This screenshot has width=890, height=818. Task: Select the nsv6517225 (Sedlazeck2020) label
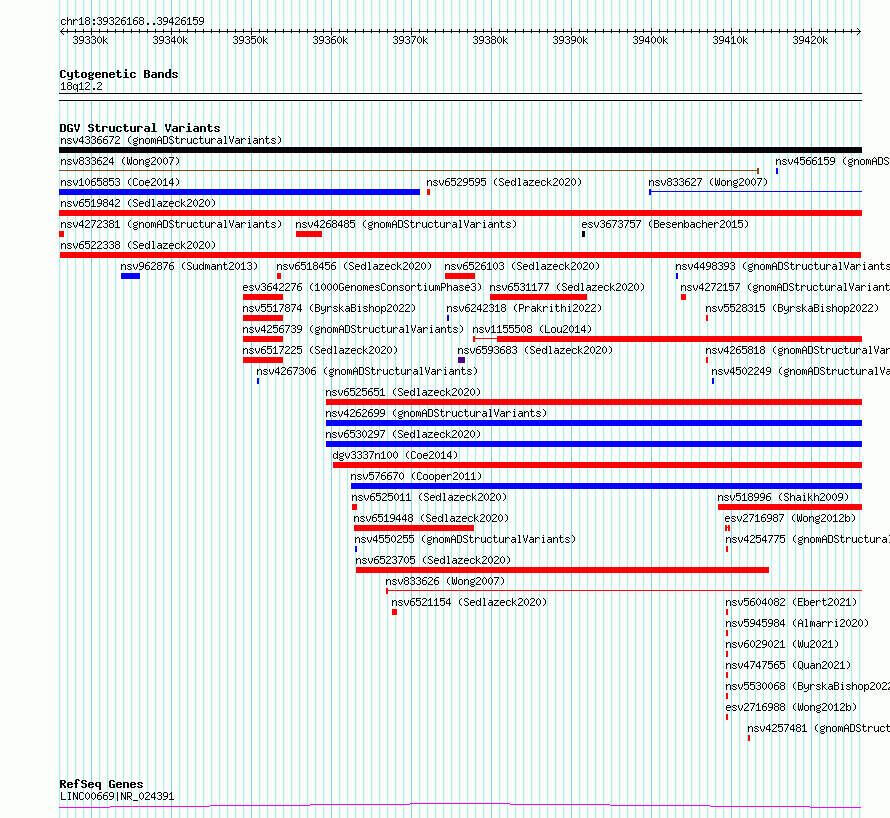click(x=320, y=350)
